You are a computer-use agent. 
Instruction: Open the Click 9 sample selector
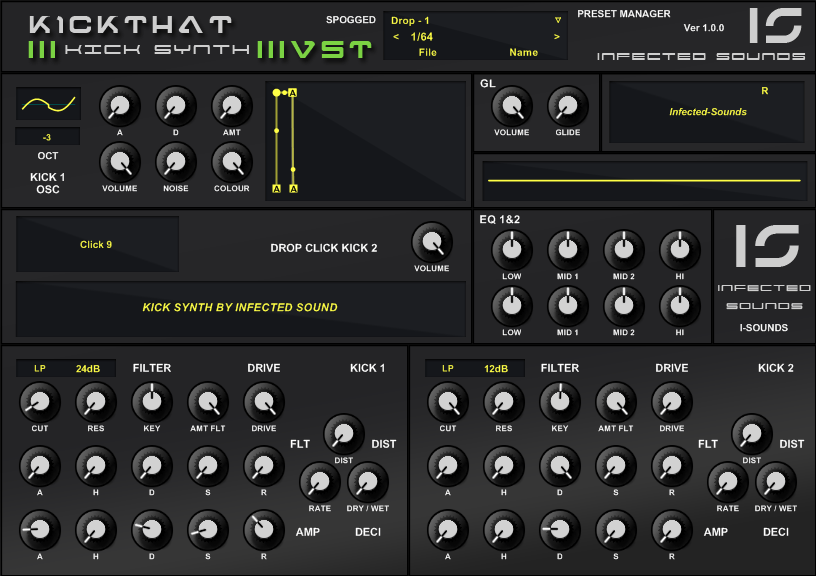pos(97,244)
